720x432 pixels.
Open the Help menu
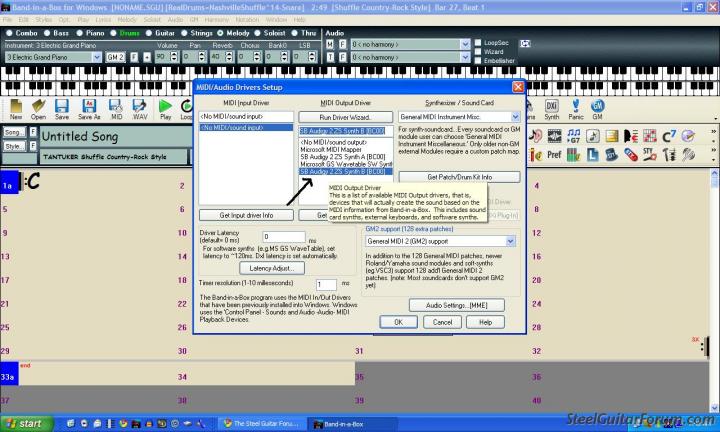click(300, 20)
